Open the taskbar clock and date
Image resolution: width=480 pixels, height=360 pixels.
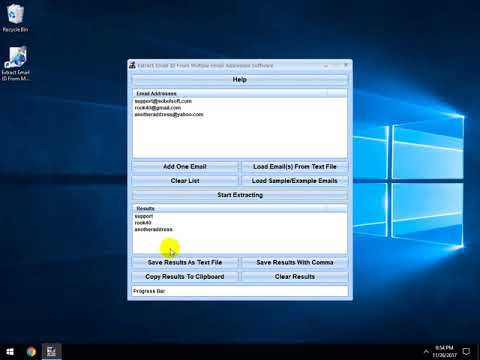click(444, 352)
